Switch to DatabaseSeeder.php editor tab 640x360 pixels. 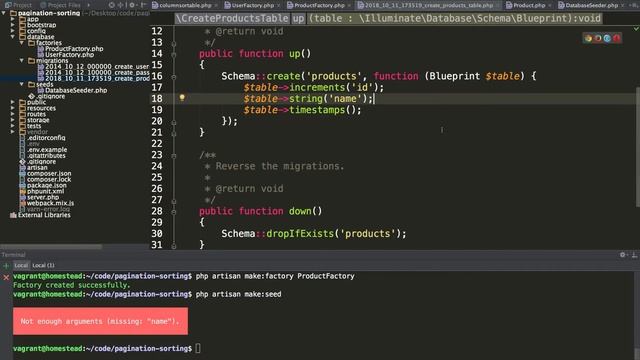click(591, 5)
